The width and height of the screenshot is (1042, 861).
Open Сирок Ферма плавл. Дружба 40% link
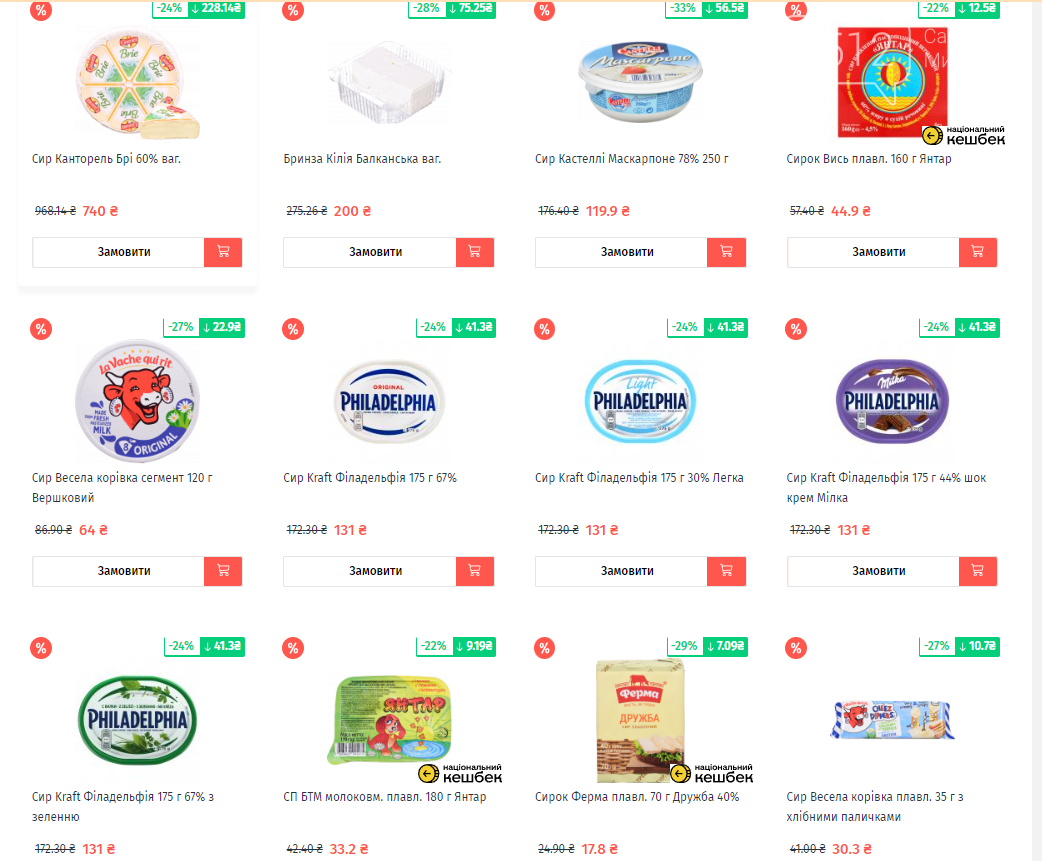637,797
